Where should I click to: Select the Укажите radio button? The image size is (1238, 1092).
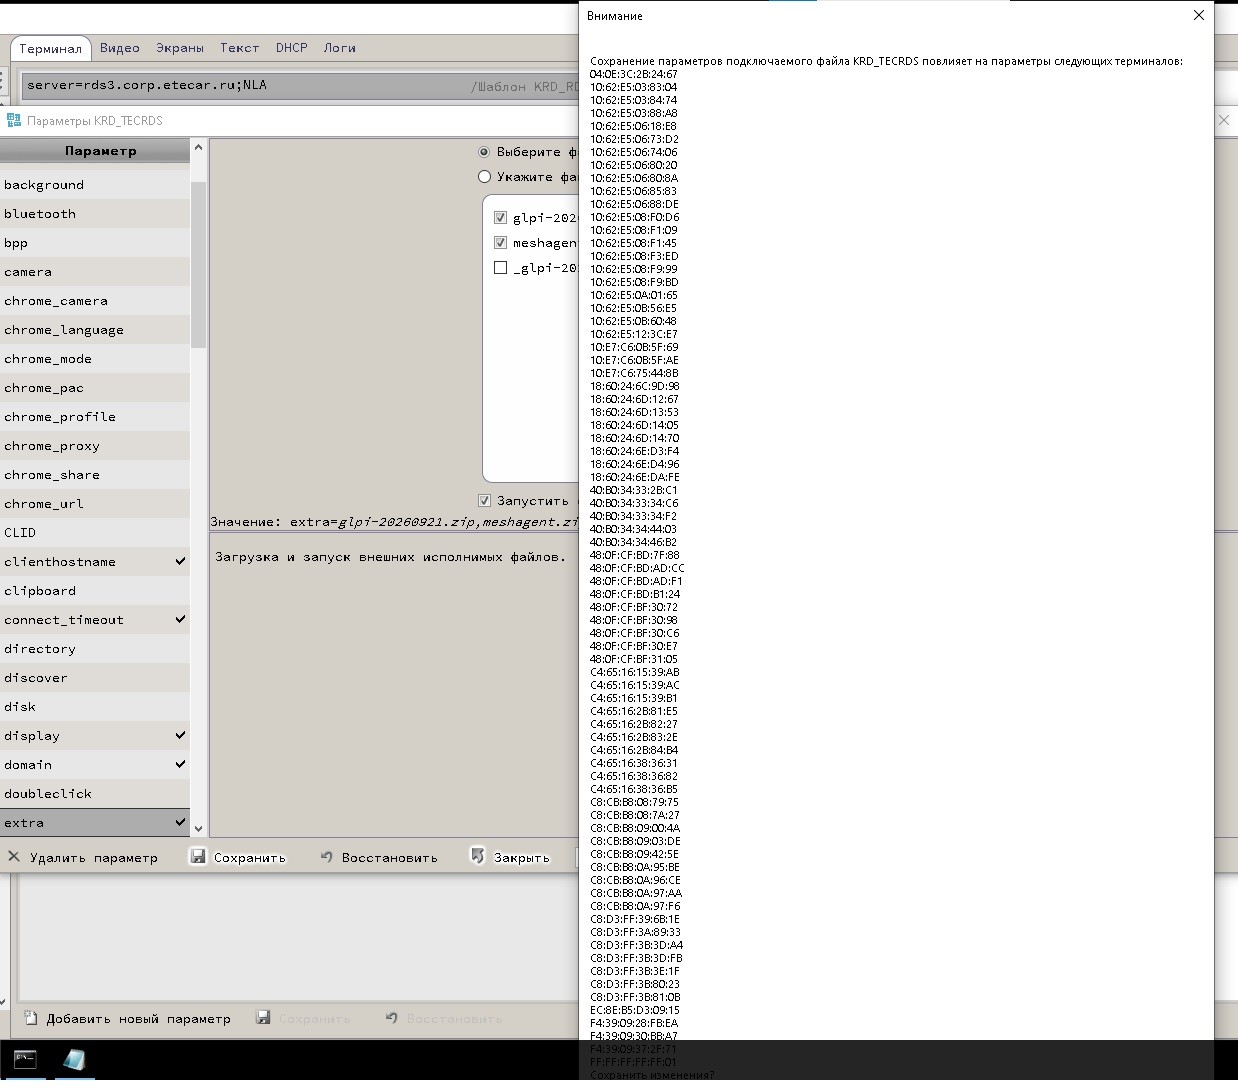click(485, 177)
